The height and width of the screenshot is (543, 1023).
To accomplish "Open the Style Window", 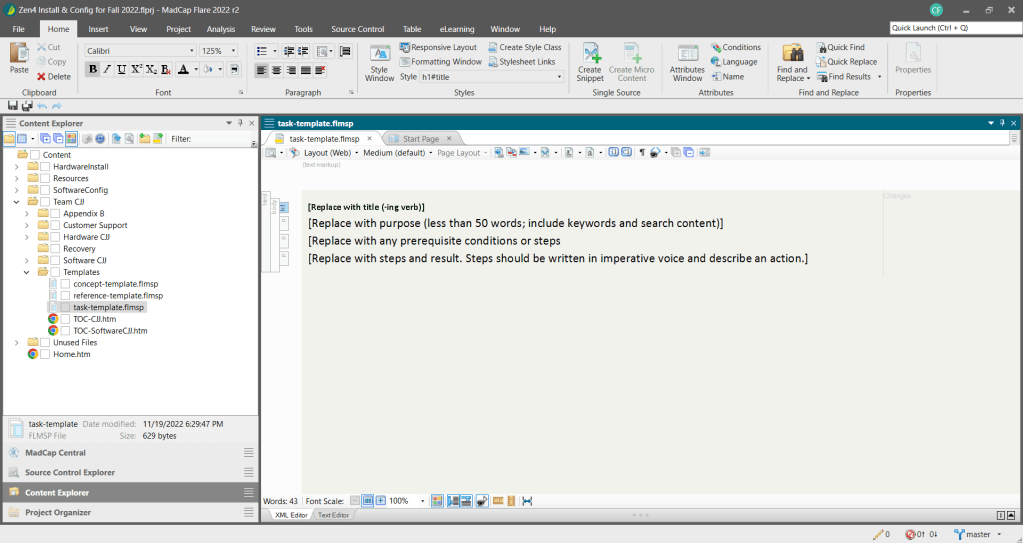I will click(x=380, y=62).
